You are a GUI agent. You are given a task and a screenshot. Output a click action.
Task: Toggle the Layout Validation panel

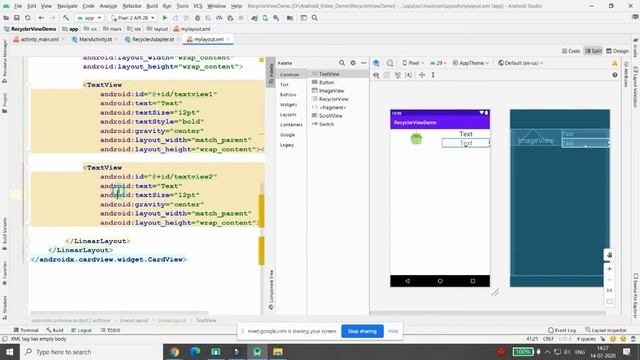tap(636, 87)
